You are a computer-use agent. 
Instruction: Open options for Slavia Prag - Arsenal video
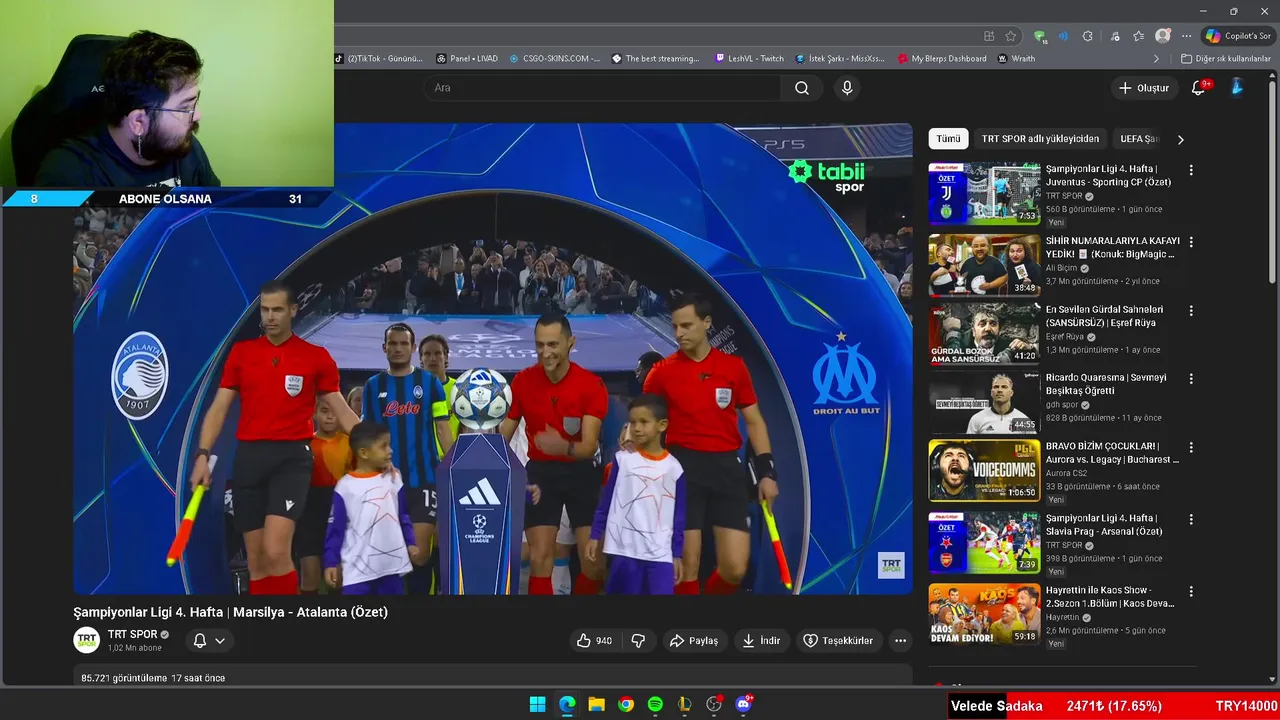[1190, 519]
